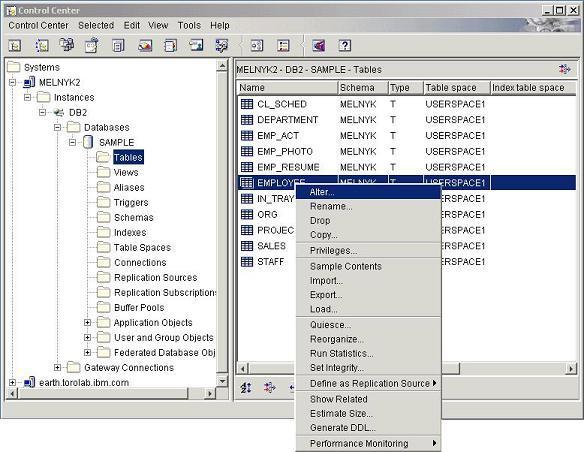Click the STAFF table icon
The image size is (584, 452).
click(247, 261)
